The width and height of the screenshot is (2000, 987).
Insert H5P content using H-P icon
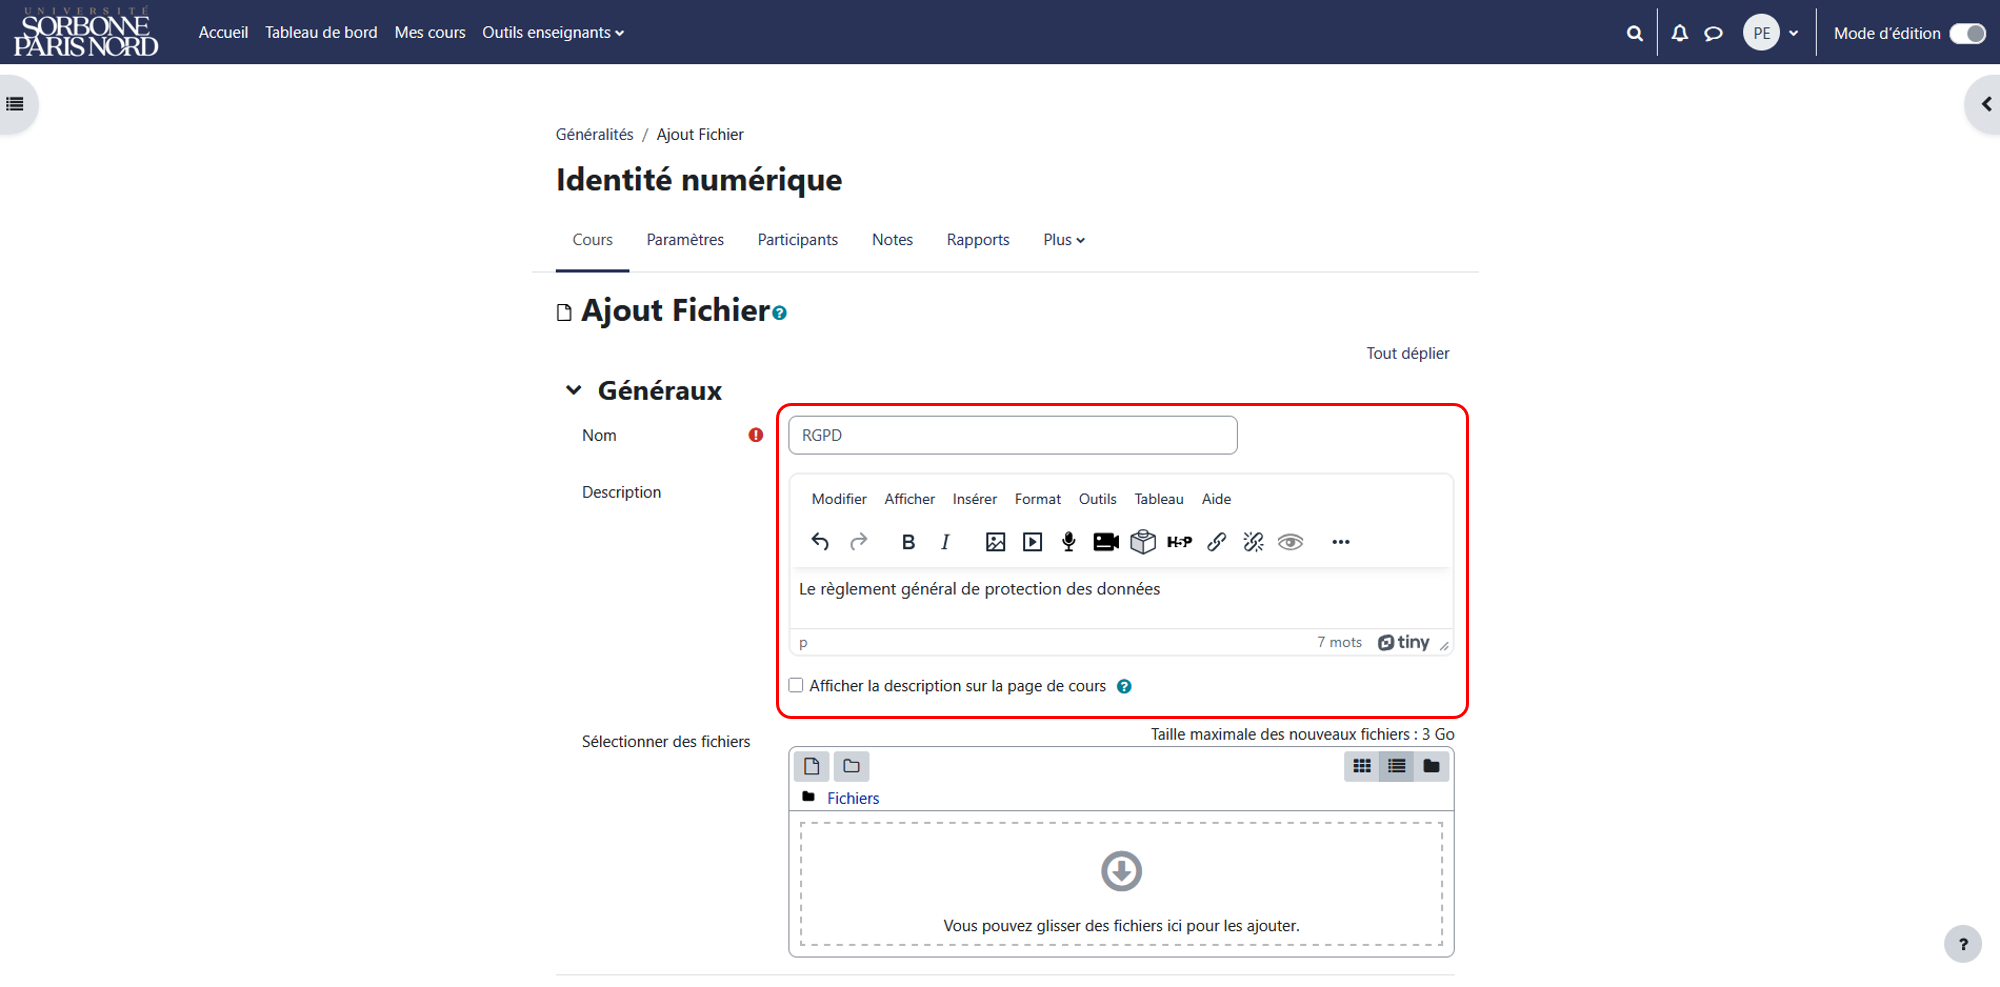coord(1179,542)
